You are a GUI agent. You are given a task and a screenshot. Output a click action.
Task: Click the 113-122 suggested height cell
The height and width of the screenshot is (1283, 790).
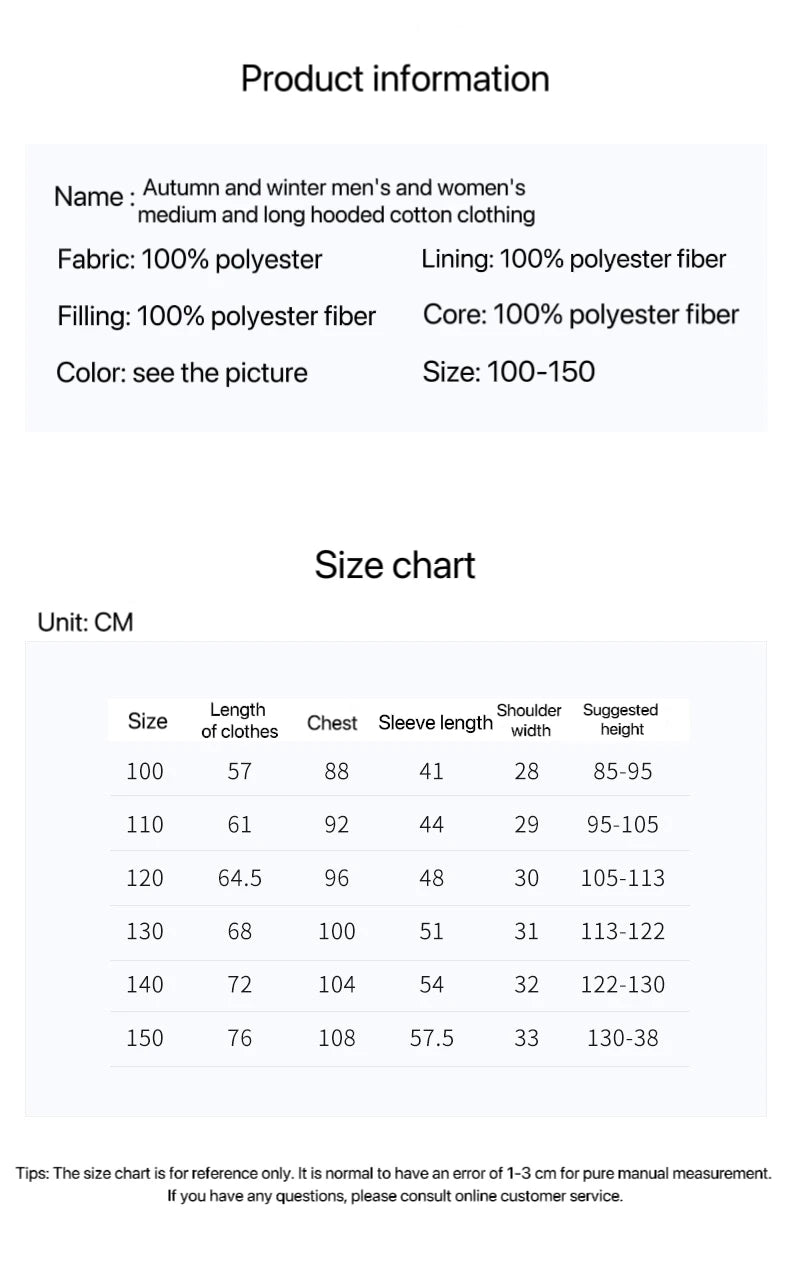pyautogui.click(x=622, y=931)
